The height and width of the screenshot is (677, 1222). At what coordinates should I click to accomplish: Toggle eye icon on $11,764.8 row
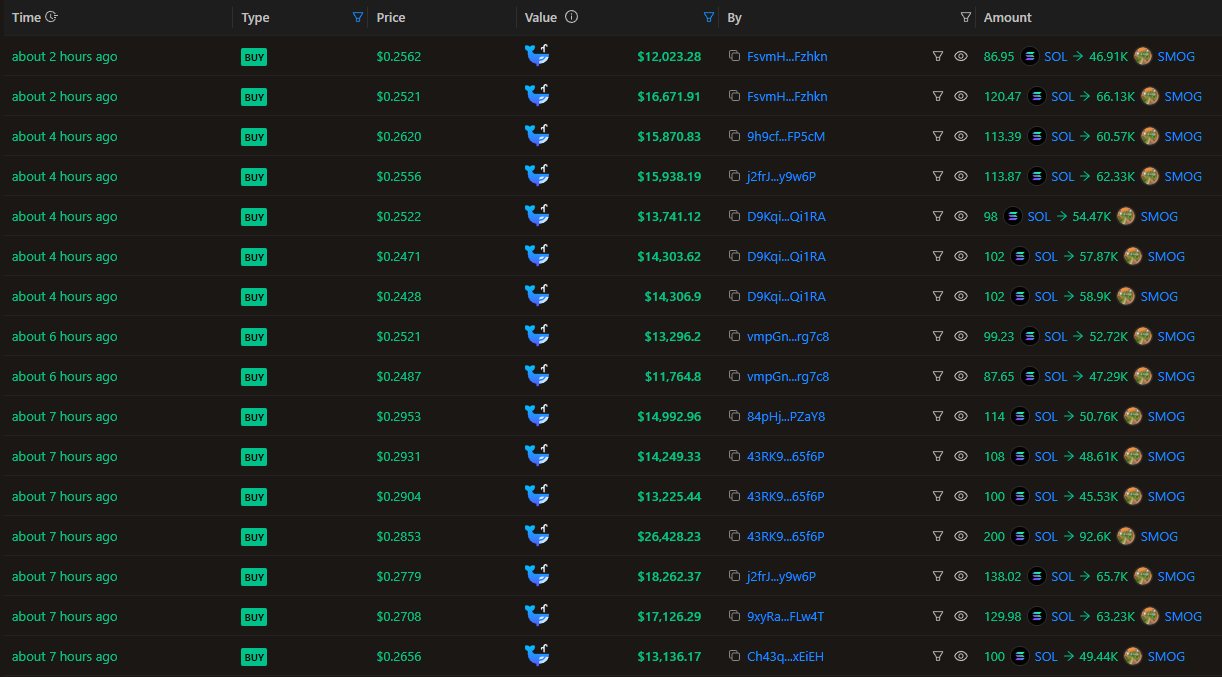point(960,377)
